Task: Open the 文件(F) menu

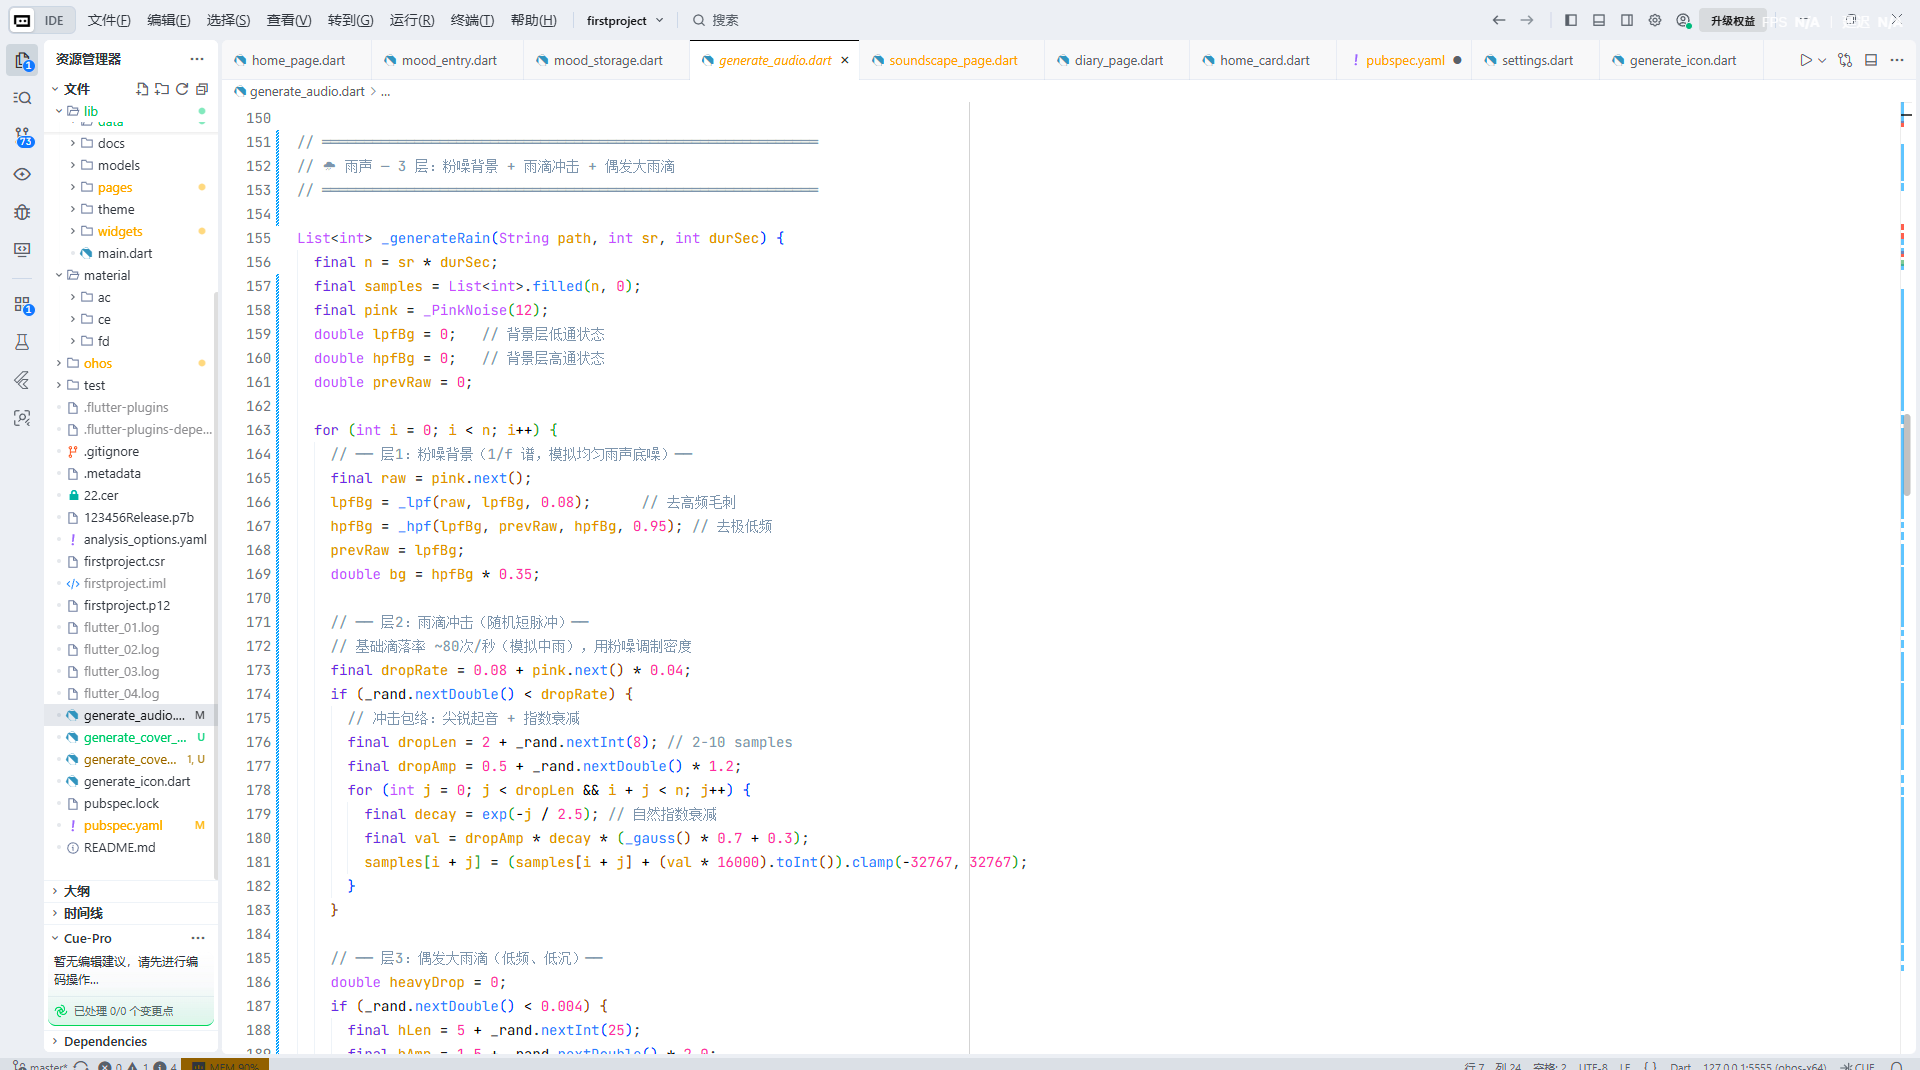Action: (x=109, y=20)
